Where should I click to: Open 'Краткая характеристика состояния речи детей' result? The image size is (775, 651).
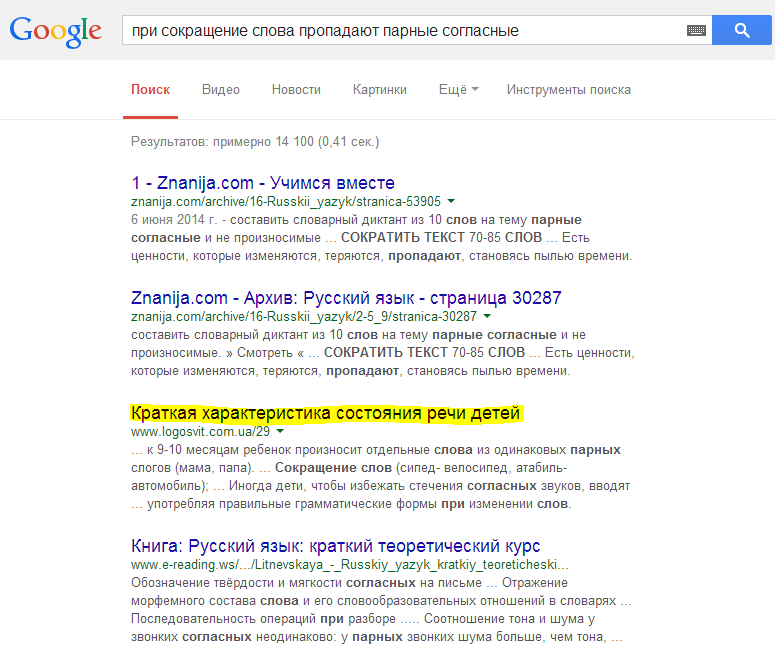(x=326, y=413)
